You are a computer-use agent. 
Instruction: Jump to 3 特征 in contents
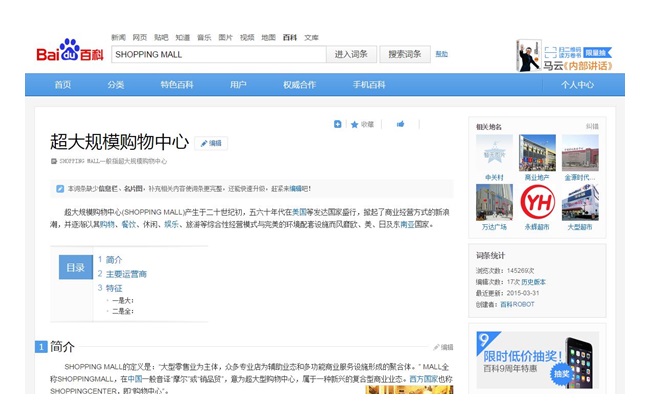(110, 288)
